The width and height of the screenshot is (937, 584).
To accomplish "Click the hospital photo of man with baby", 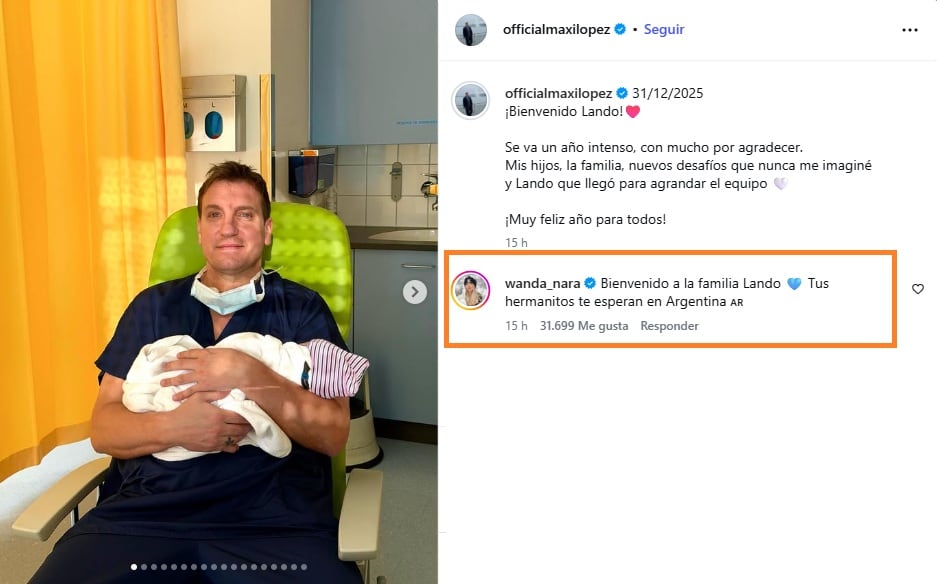I will (x=219, y=292).
